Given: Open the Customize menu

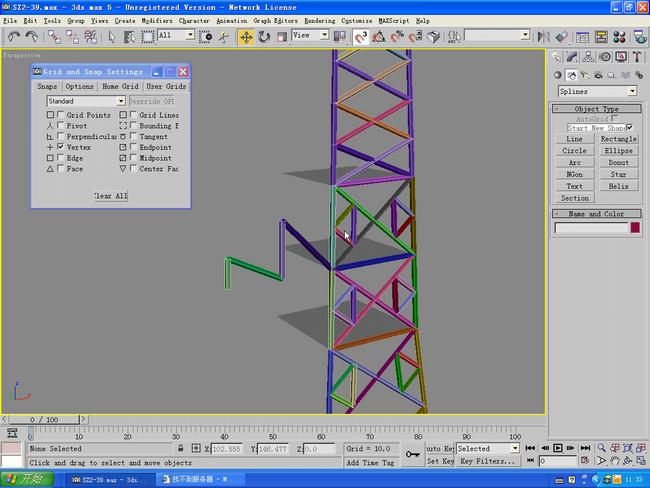Looking at the screenshot, I should [x=357, y=21].
